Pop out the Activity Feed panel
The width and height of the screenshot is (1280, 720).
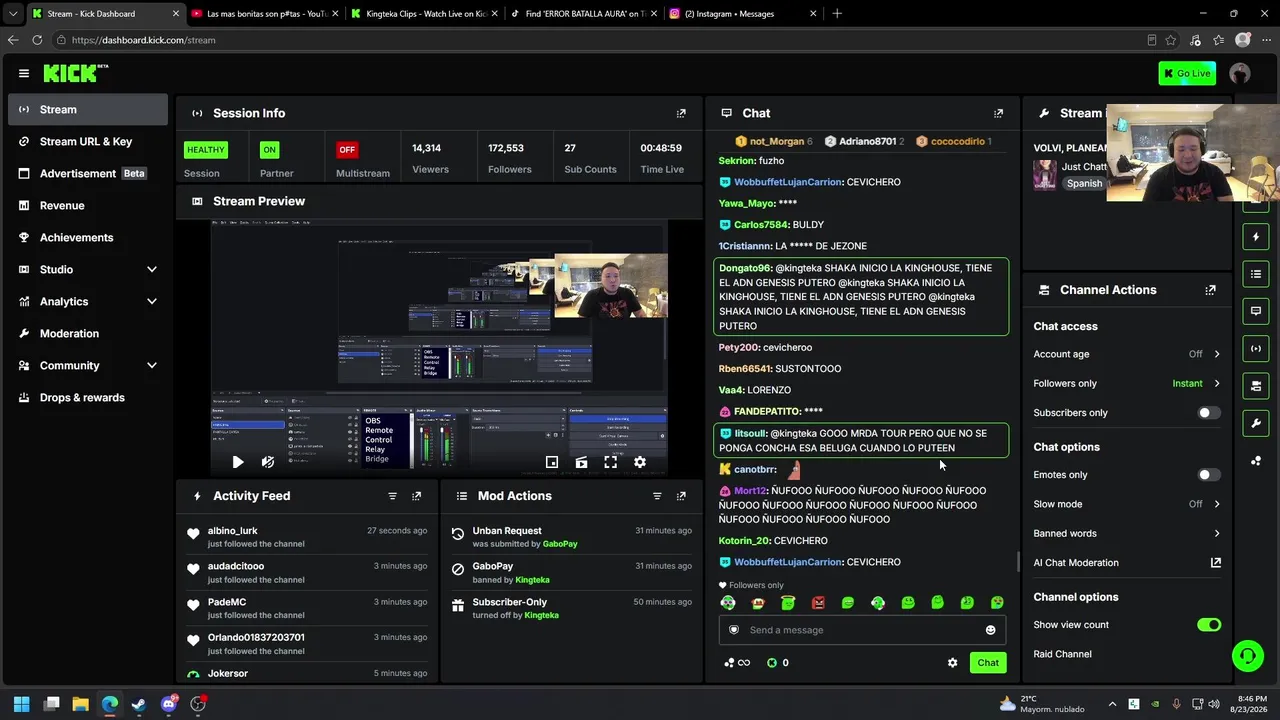417,496
